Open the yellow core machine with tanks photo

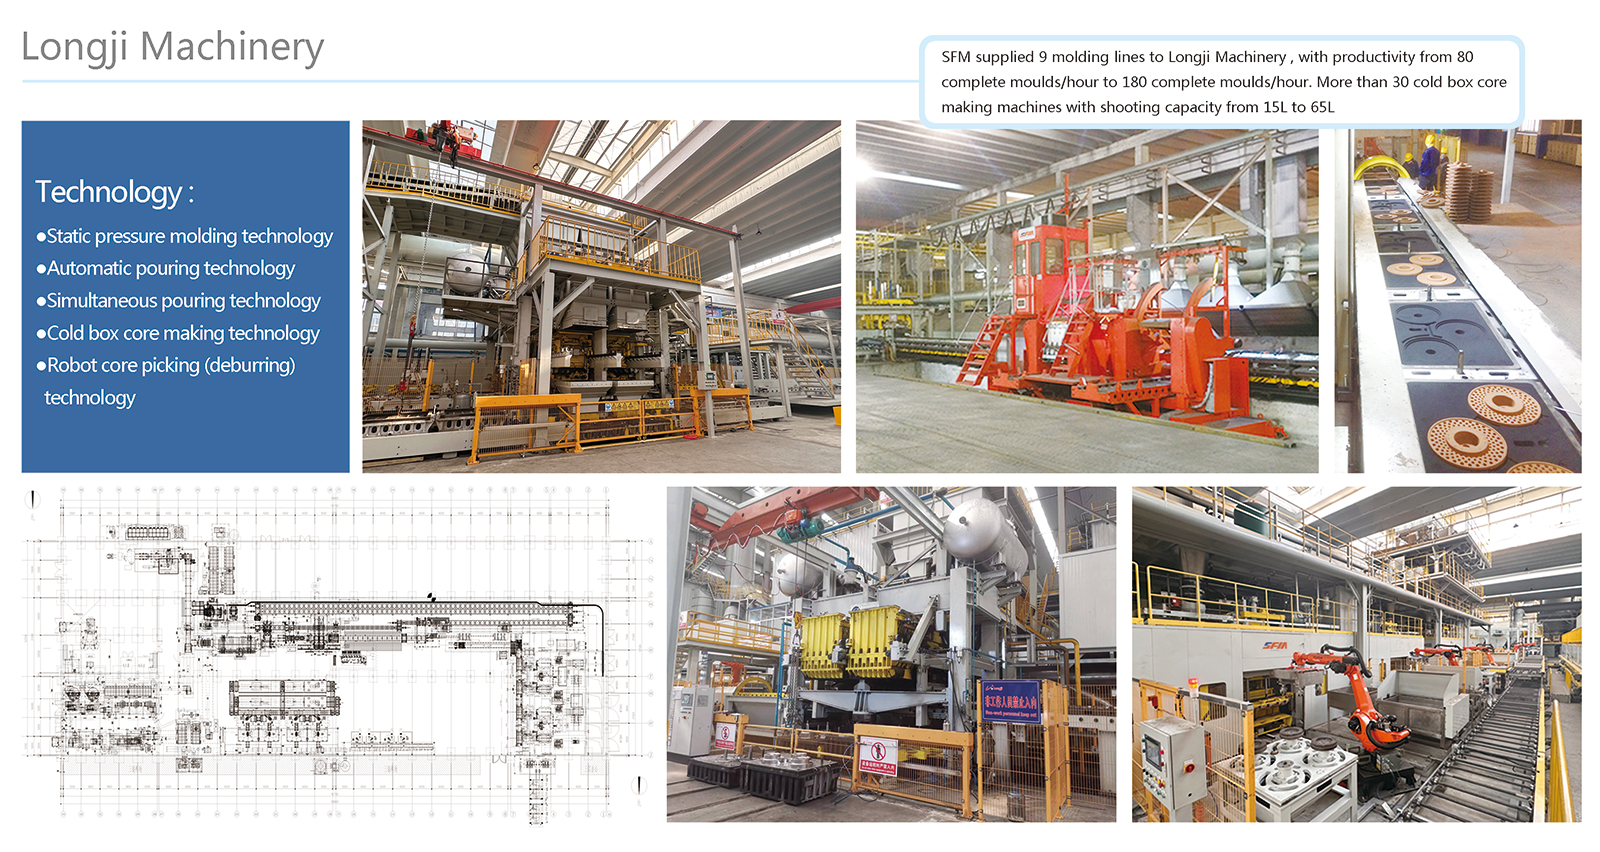tap(891, 654)
